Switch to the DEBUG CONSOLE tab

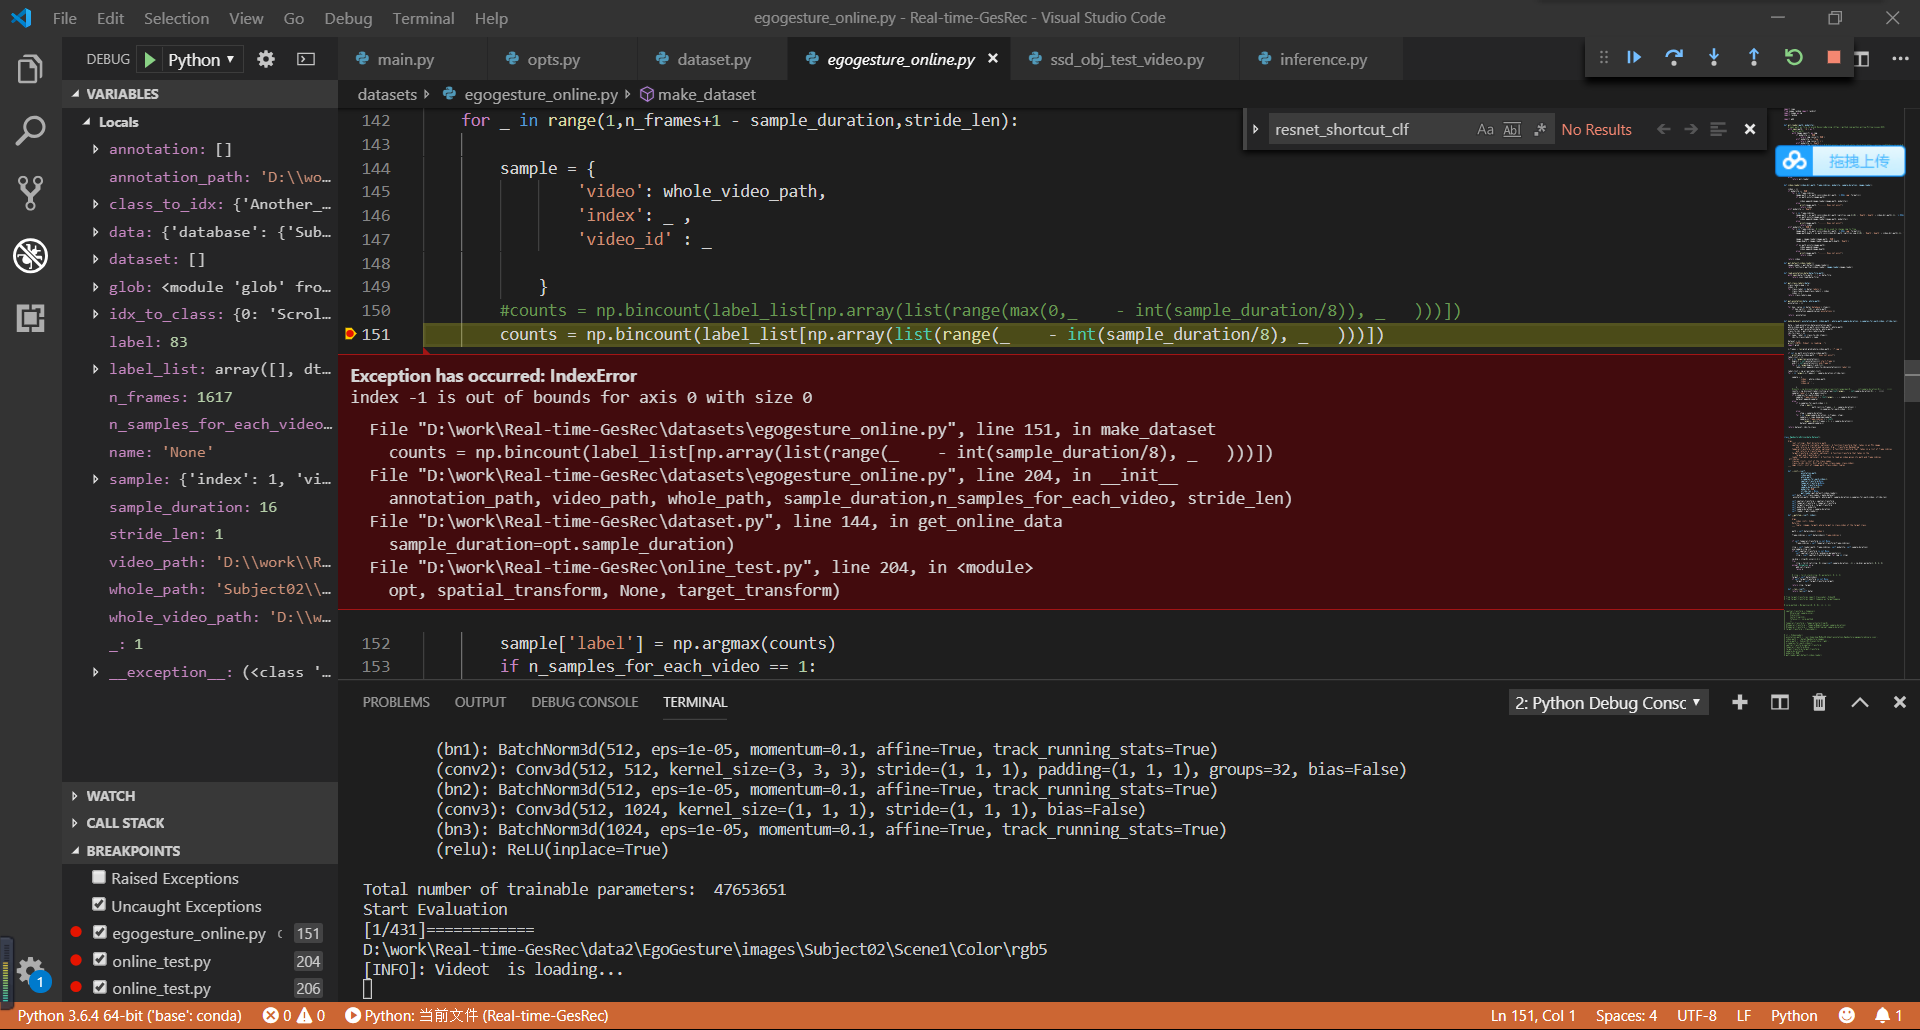[x=584, y=702]
